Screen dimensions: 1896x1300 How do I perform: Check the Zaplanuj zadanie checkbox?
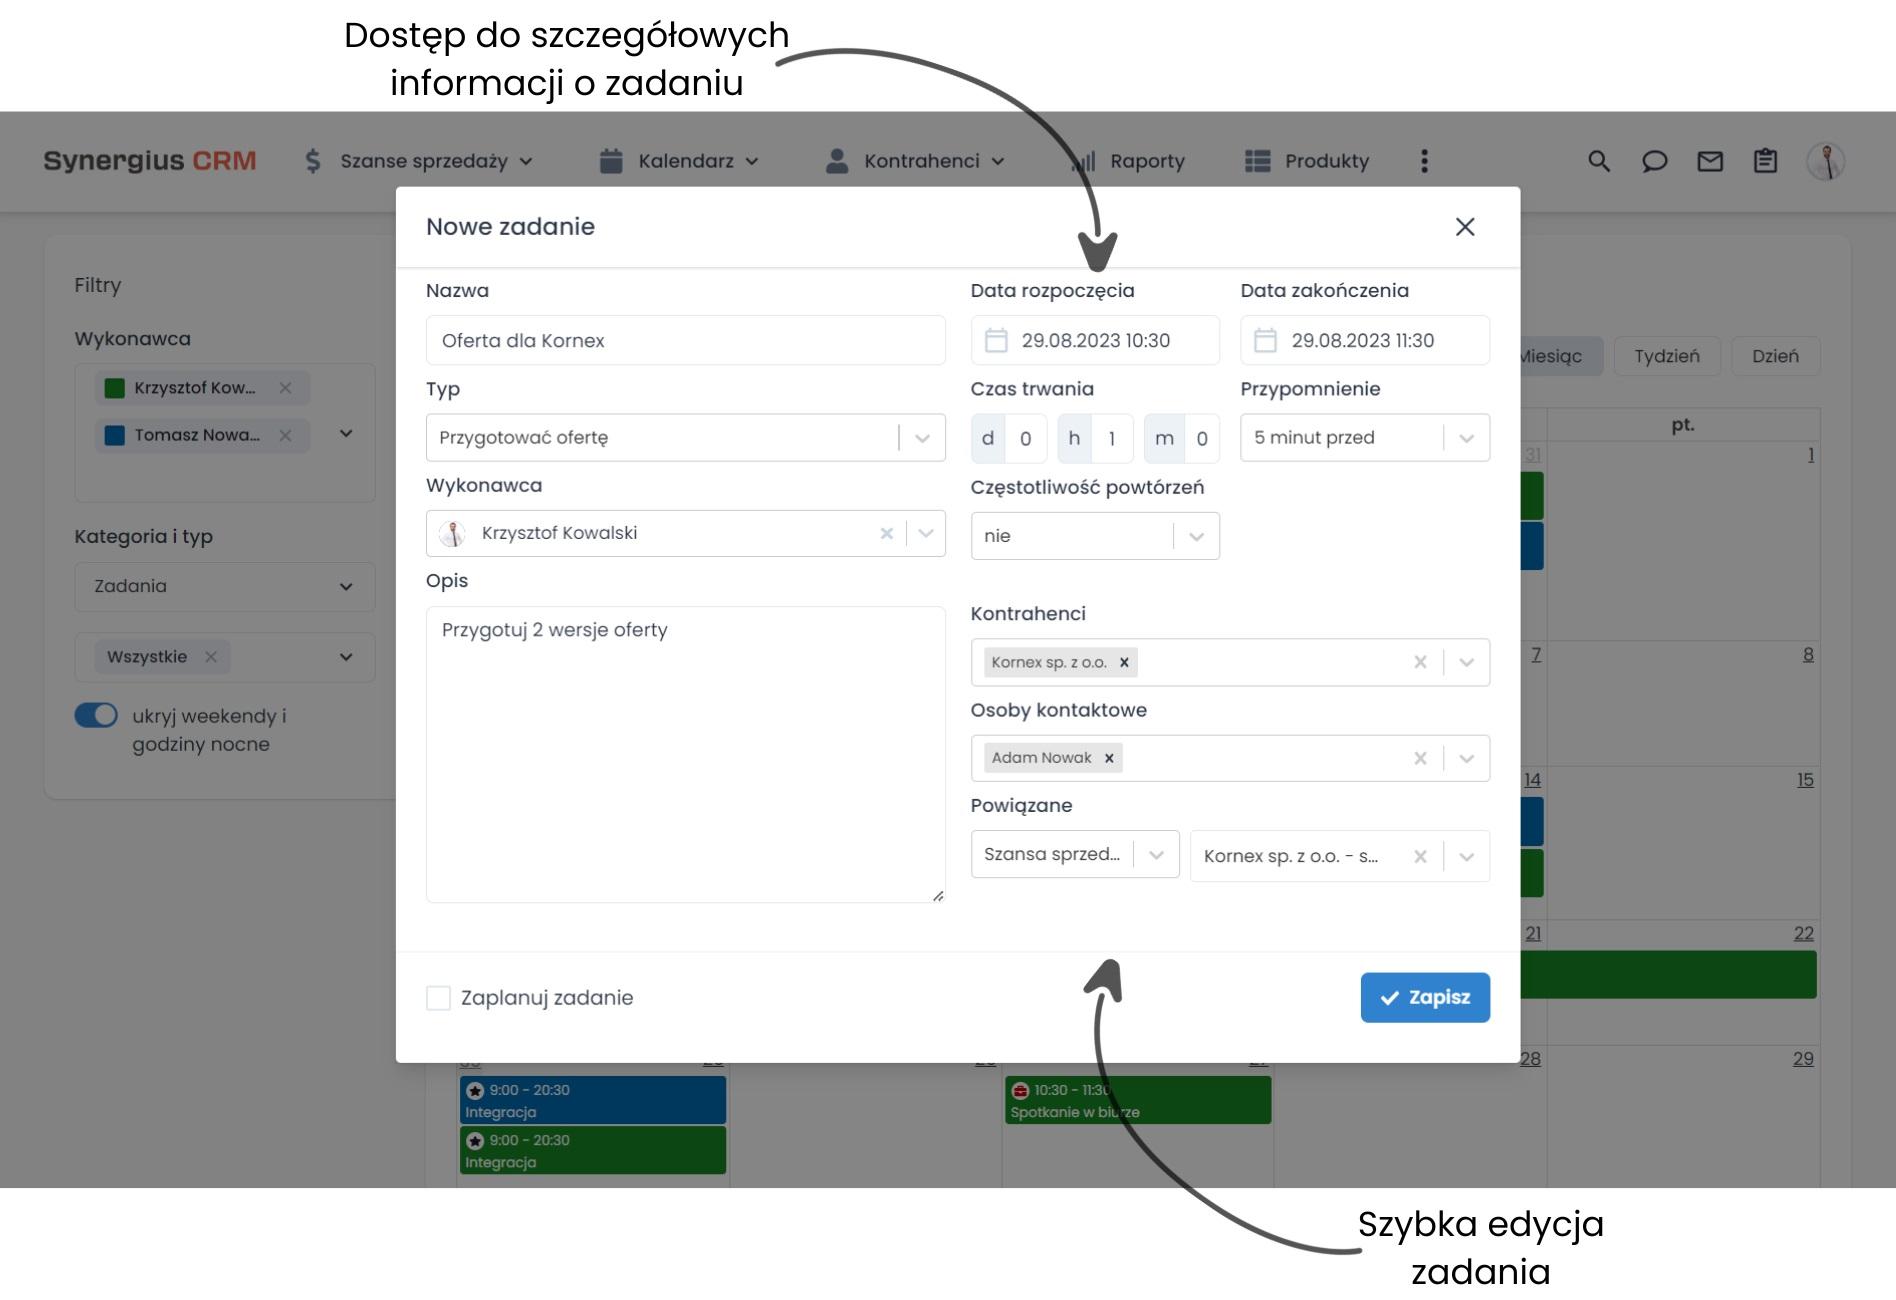click(438, 998)
